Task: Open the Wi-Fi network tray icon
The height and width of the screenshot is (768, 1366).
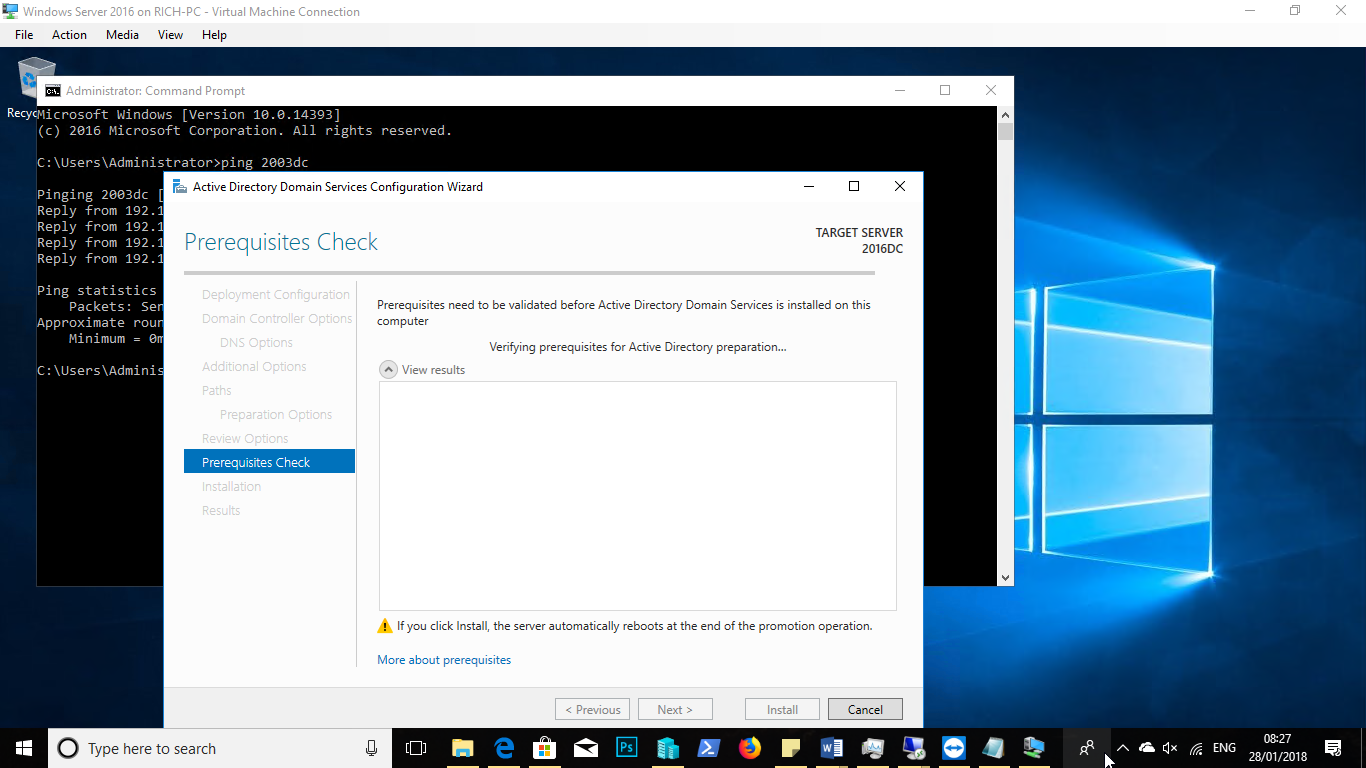Action: coord(1196,748)
